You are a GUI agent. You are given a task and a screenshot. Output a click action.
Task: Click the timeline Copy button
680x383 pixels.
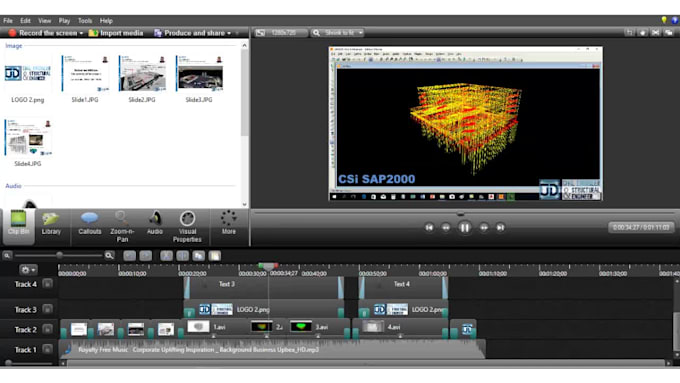point(199,255)
